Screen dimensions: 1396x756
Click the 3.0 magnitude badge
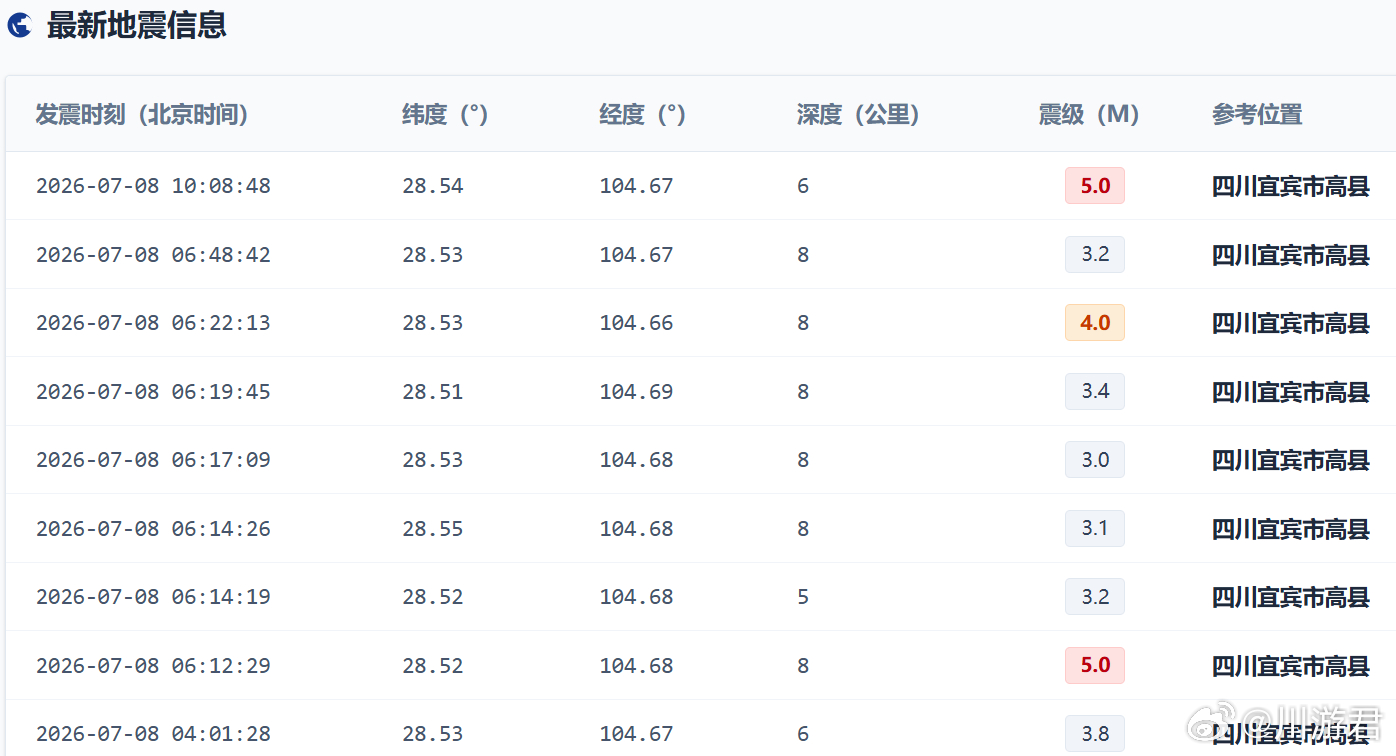pyautogui.click(x=1095, y=460)
